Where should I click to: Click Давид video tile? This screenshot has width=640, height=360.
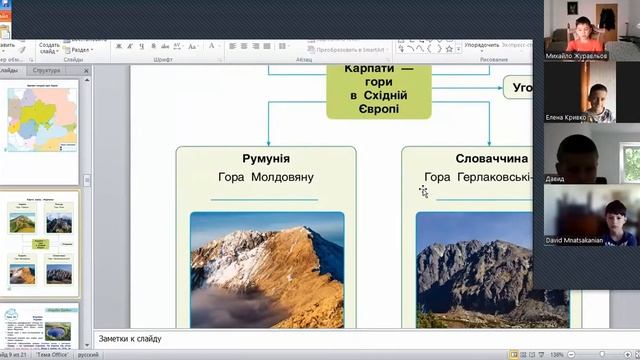click(x=592, y=153)
